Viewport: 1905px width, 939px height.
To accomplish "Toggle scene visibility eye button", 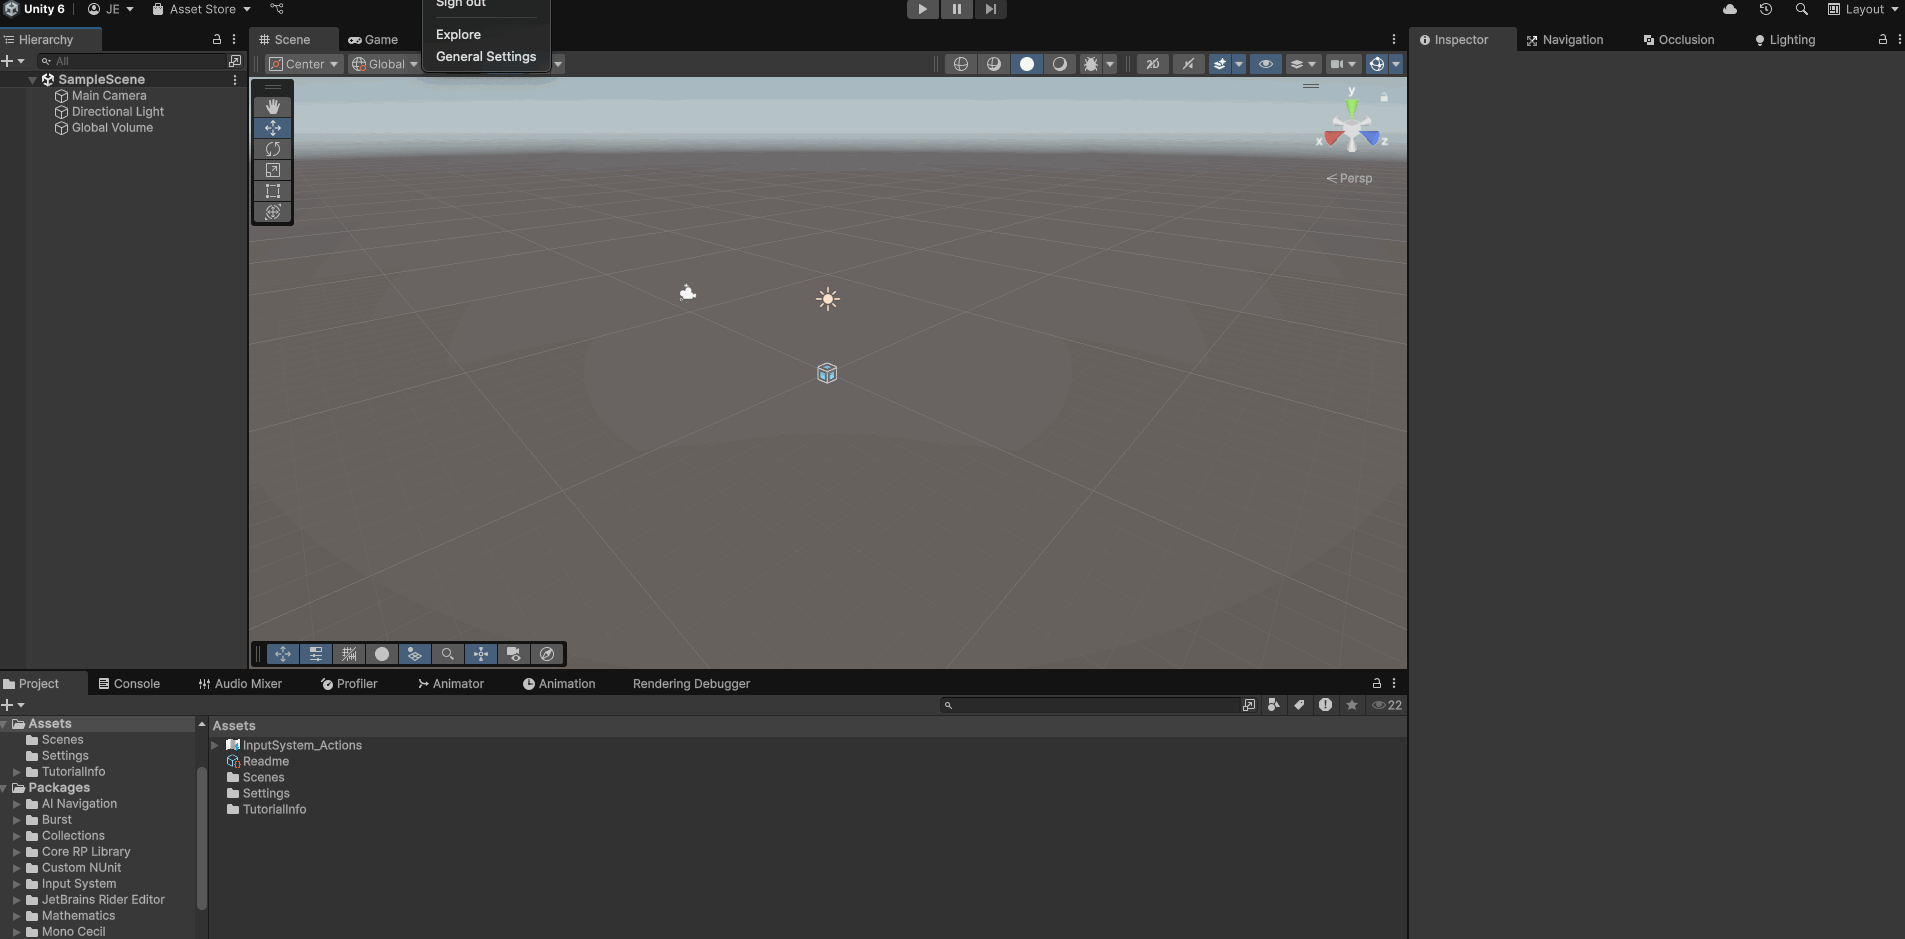I will pos(1266,64).
